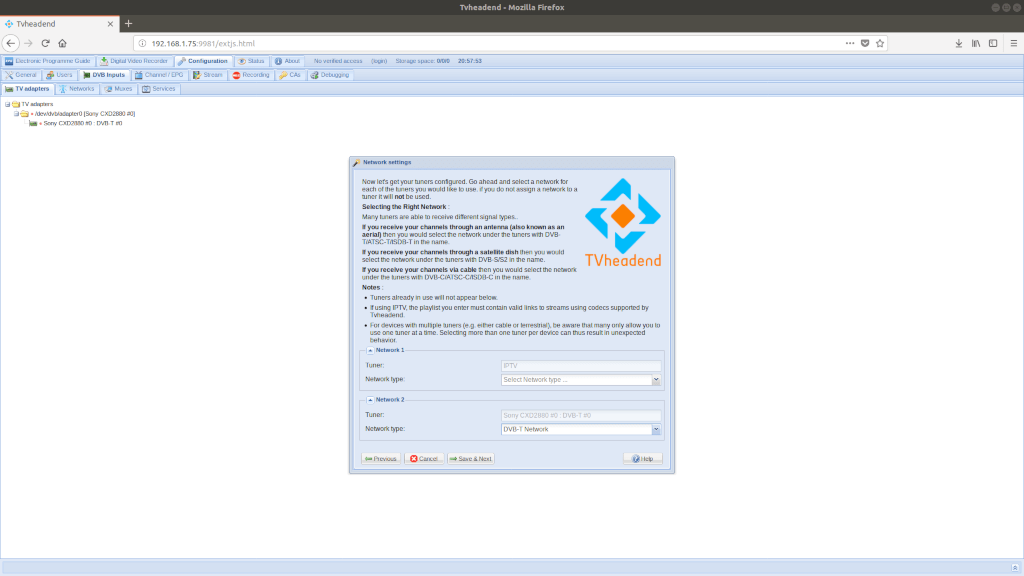Bookmark this page with the star icon
Viewport: 1024px width, 576px height.
tap(880, 43)
